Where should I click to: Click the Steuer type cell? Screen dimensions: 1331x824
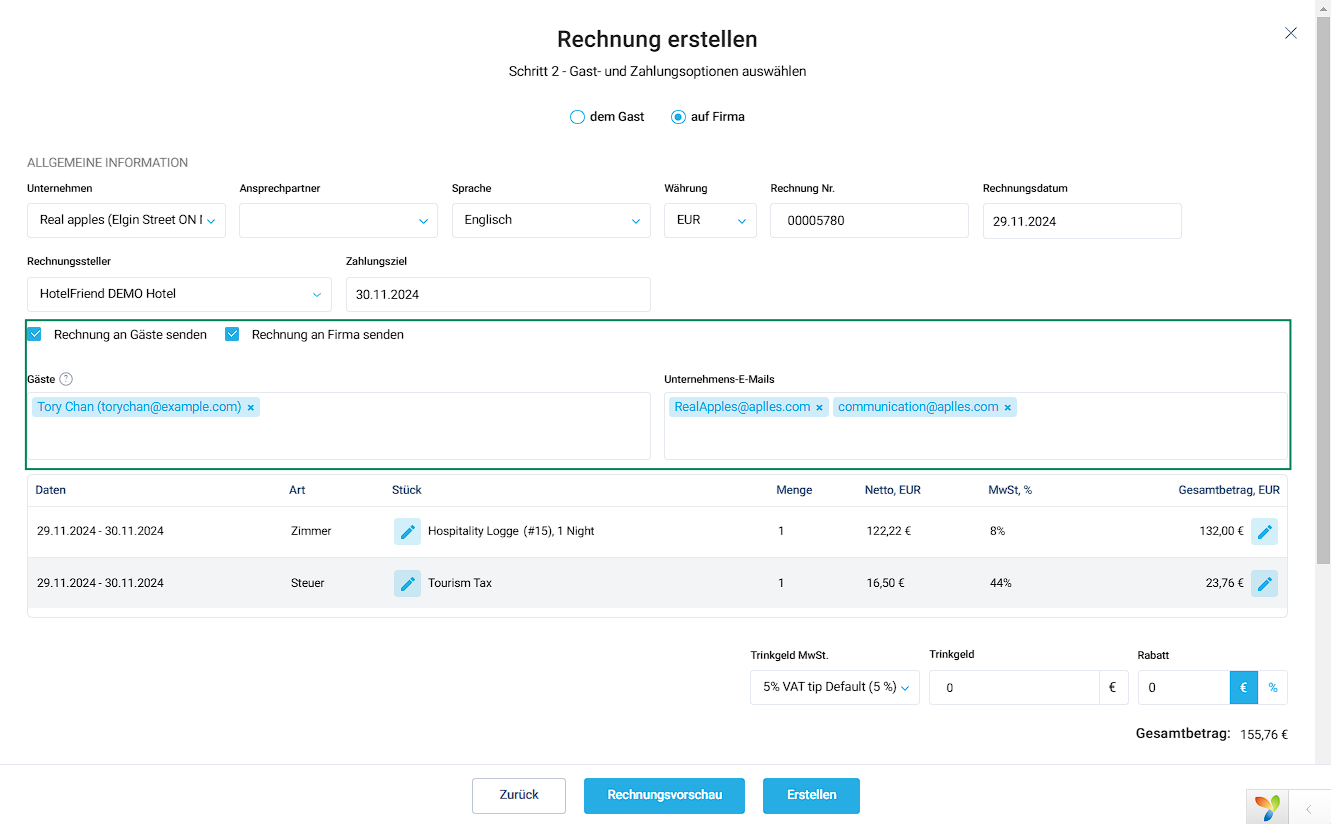pyautogui.click(x=308, y=583)
